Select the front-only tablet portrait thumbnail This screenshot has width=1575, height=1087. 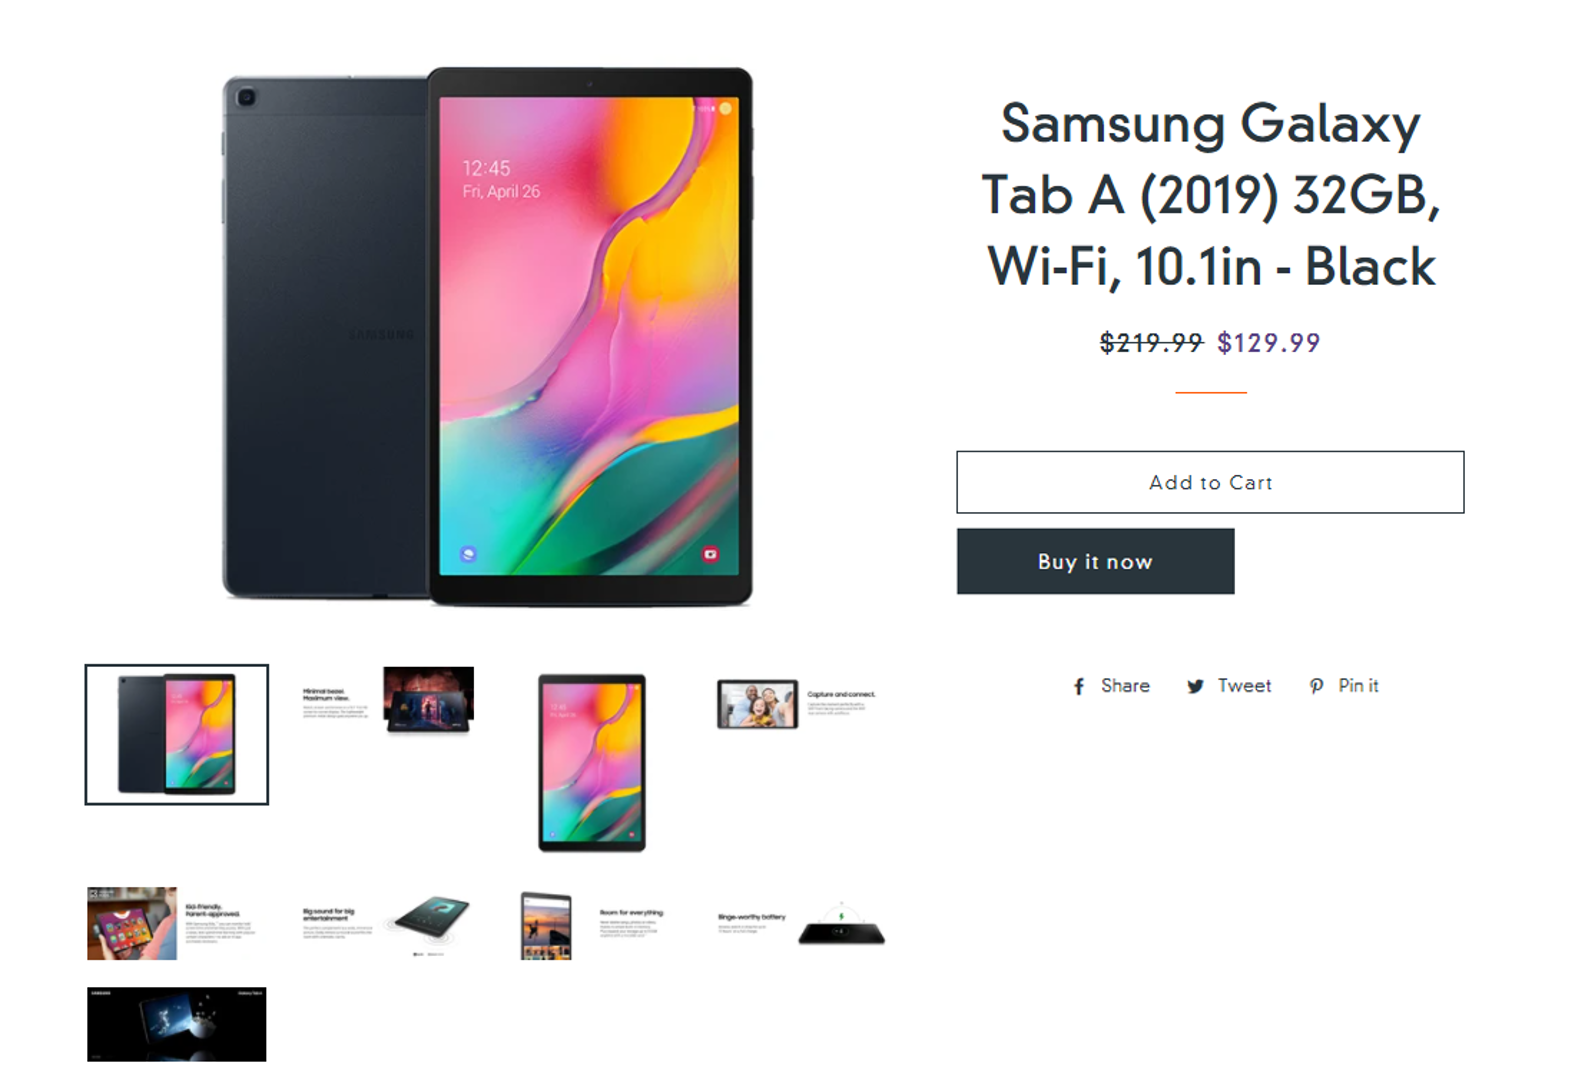coord(592,762)
